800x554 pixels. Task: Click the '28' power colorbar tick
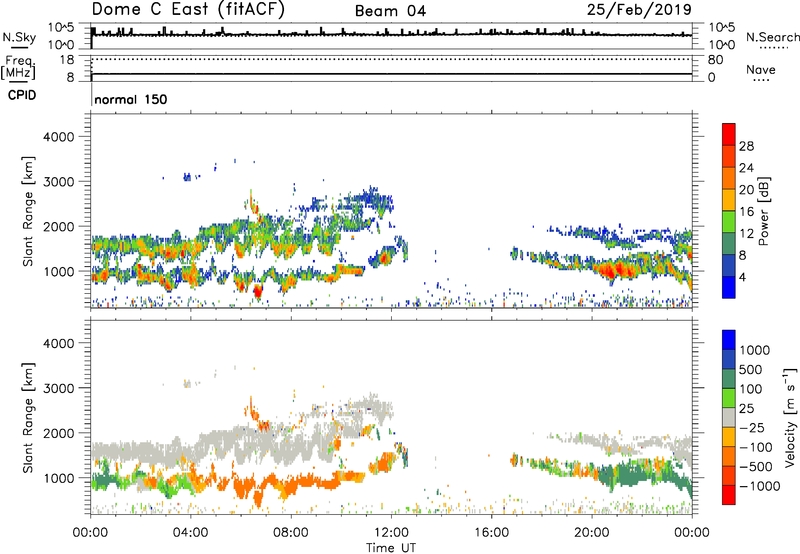[746, 146]
